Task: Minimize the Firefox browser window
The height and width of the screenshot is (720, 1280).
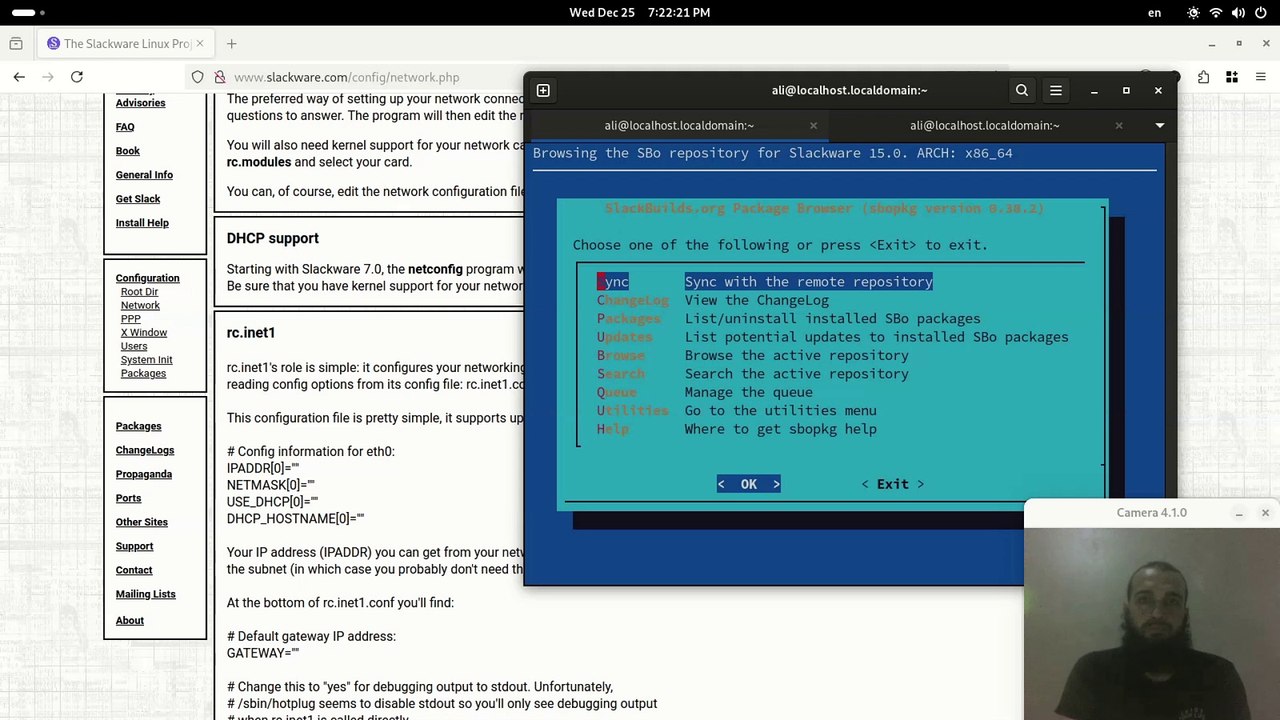Action: (x=1212, y=44)
